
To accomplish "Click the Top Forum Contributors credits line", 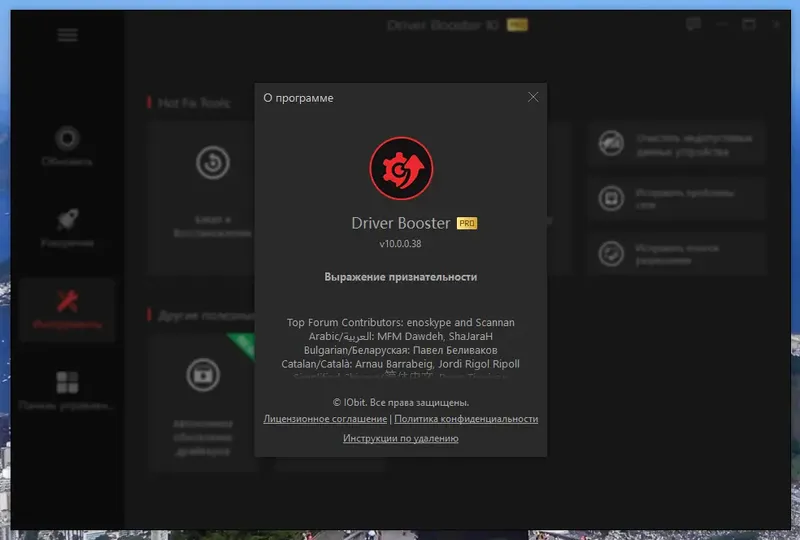I will click(x=401, y=322).
